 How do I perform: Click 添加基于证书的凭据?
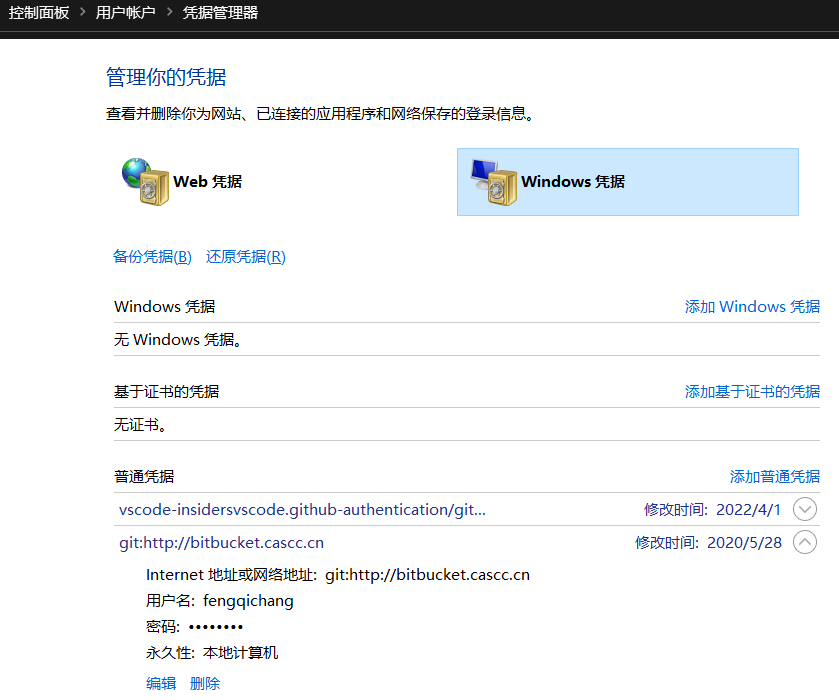(x=752, y=392)
